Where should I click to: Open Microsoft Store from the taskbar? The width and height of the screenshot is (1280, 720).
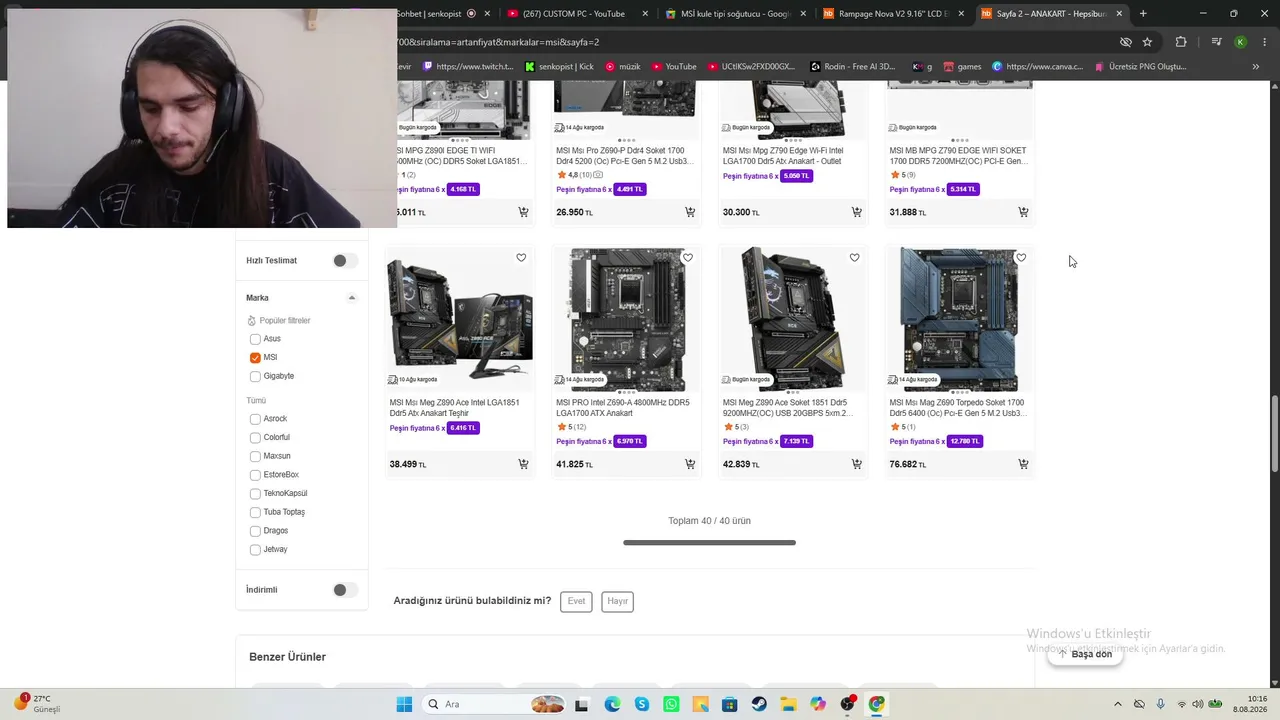[730, 704]
